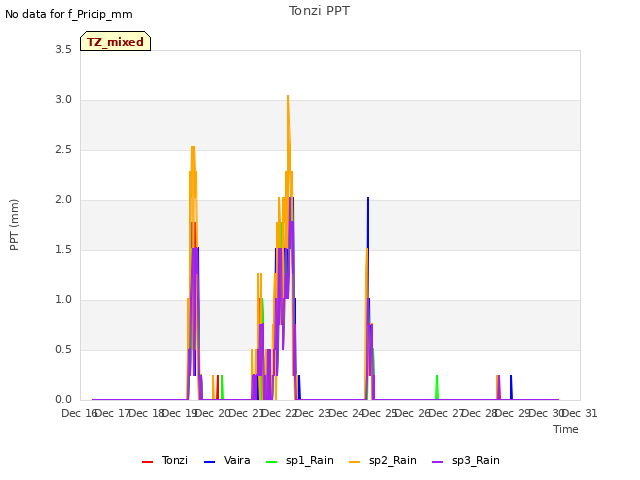Image resolution: width=640 pixels, height=480 pixels.
Task: Toggle the sp1_Rain legend entry
Action: click(300, 460)
